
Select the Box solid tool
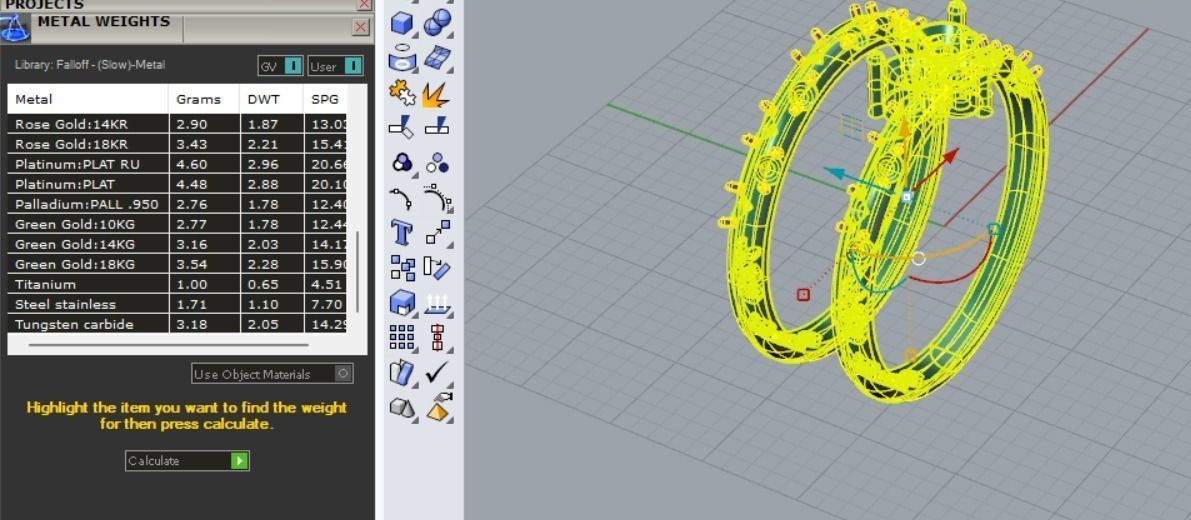click(401, 23)
